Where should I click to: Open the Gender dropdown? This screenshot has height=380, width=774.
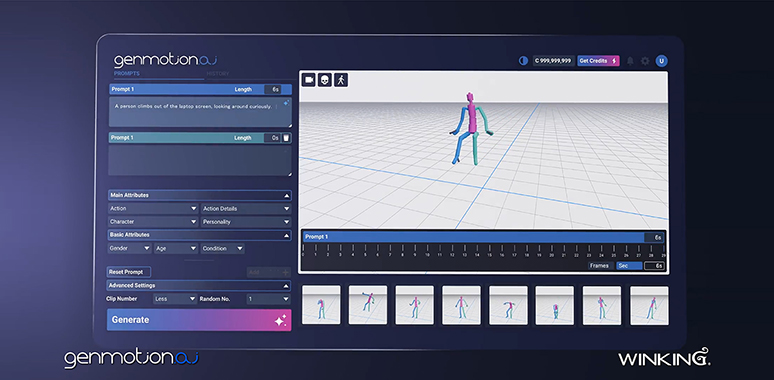(130, 249)
